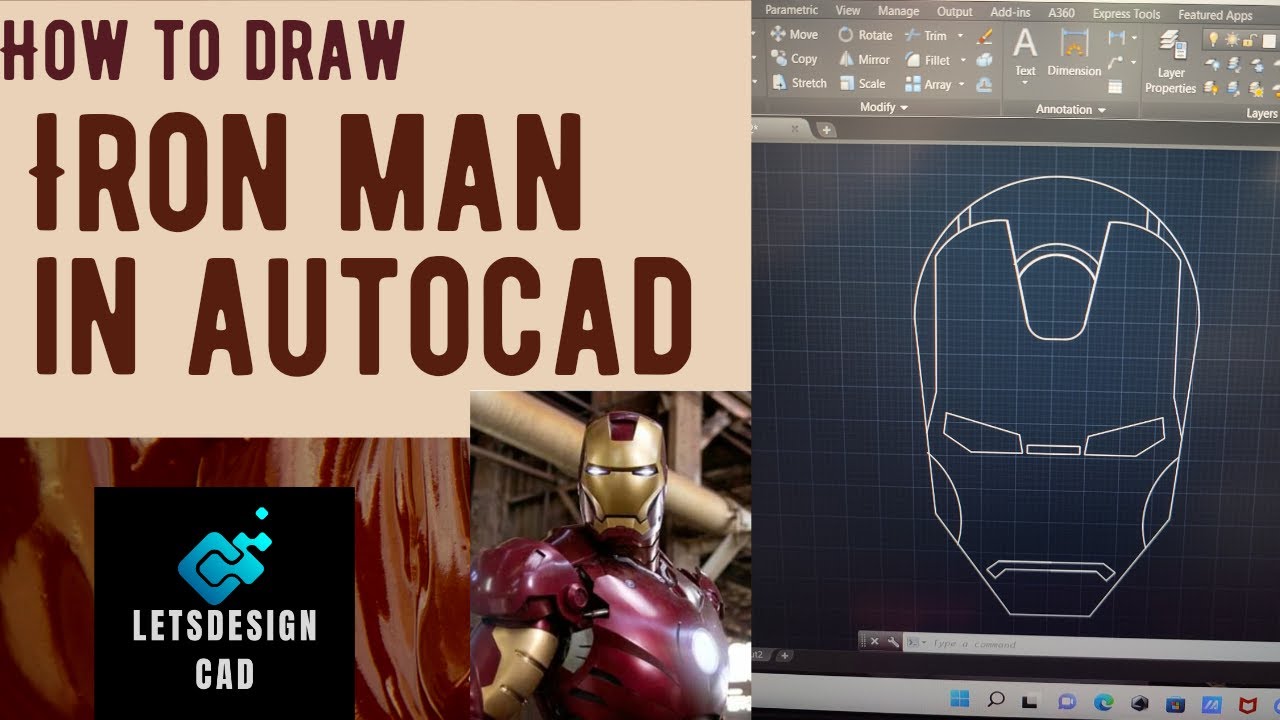Switch to the Manage ribbon tab

pyautogui.click(x=898, y=11)
